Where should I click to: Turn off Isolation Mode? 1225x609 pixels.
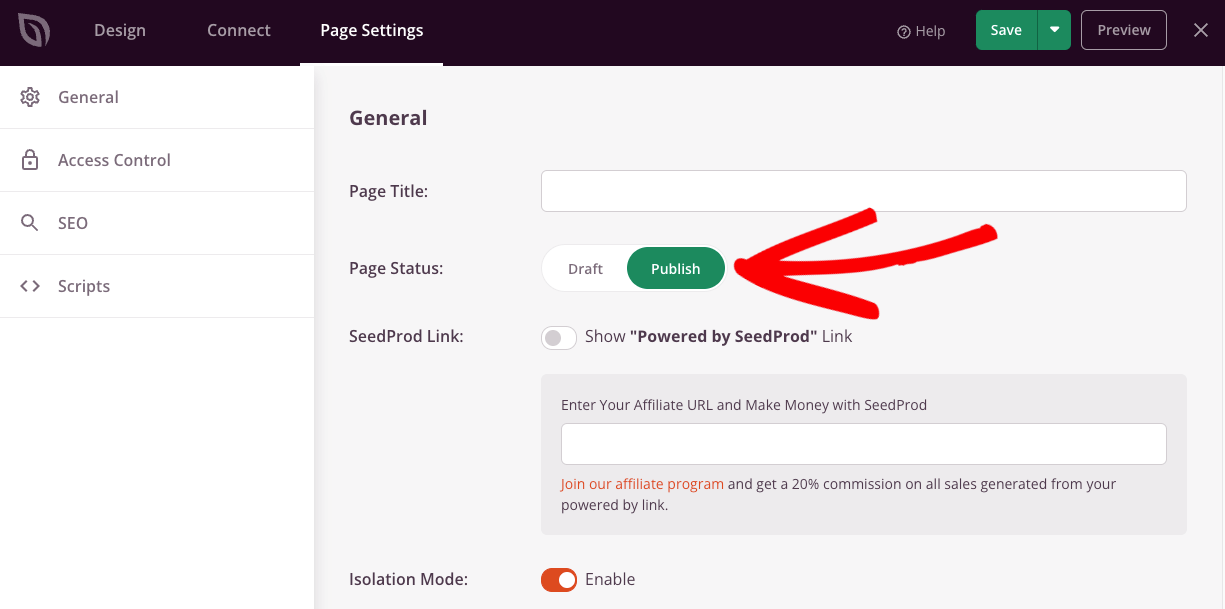tap(559, 579)
